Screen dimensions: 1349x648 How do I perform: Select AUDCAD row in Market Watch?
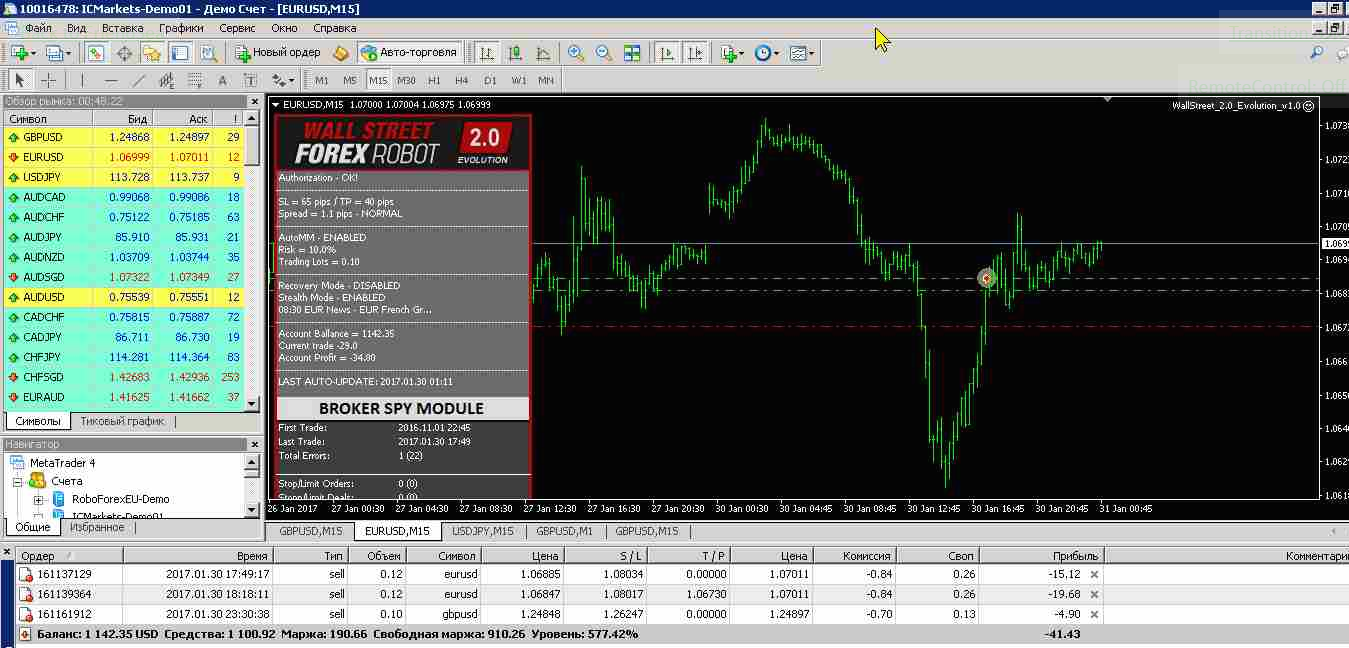(x=124, y=197)
